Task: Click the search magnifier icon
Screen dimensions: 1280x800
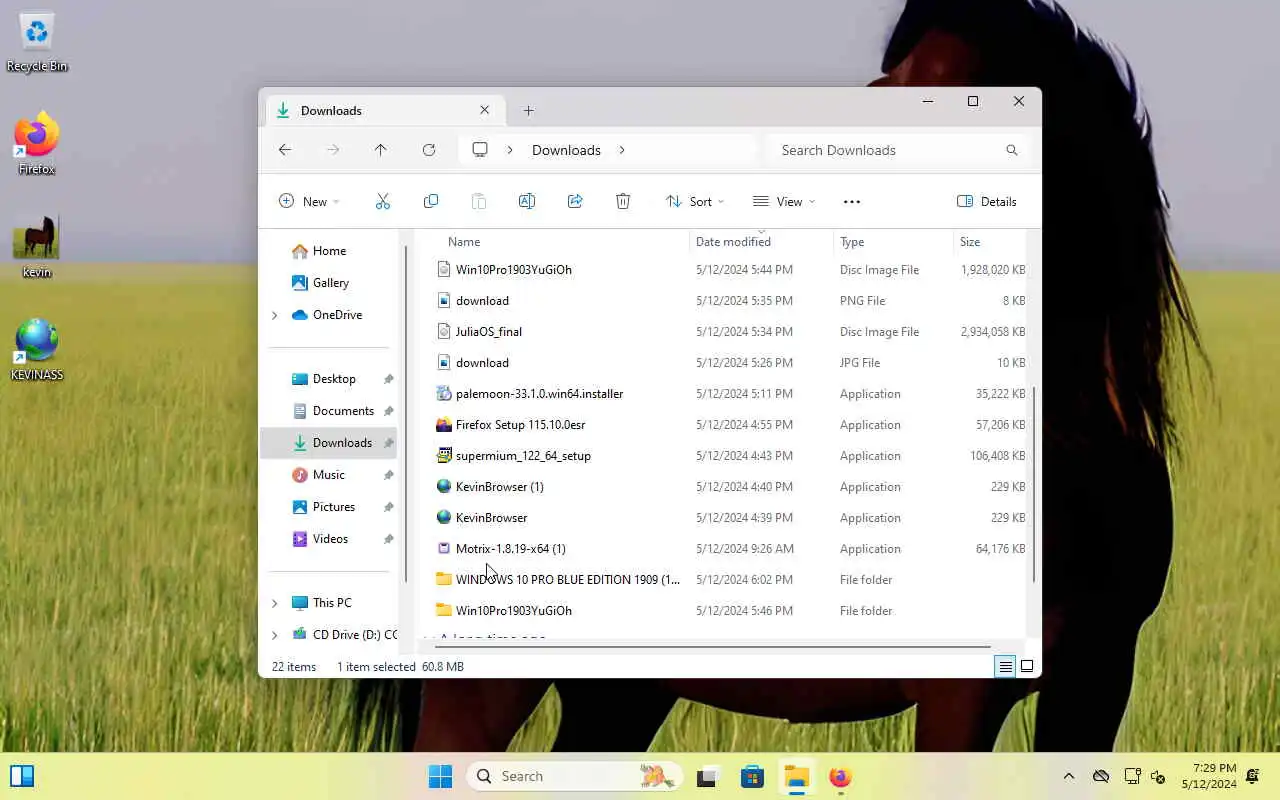Action: (x=1012, y=150)
